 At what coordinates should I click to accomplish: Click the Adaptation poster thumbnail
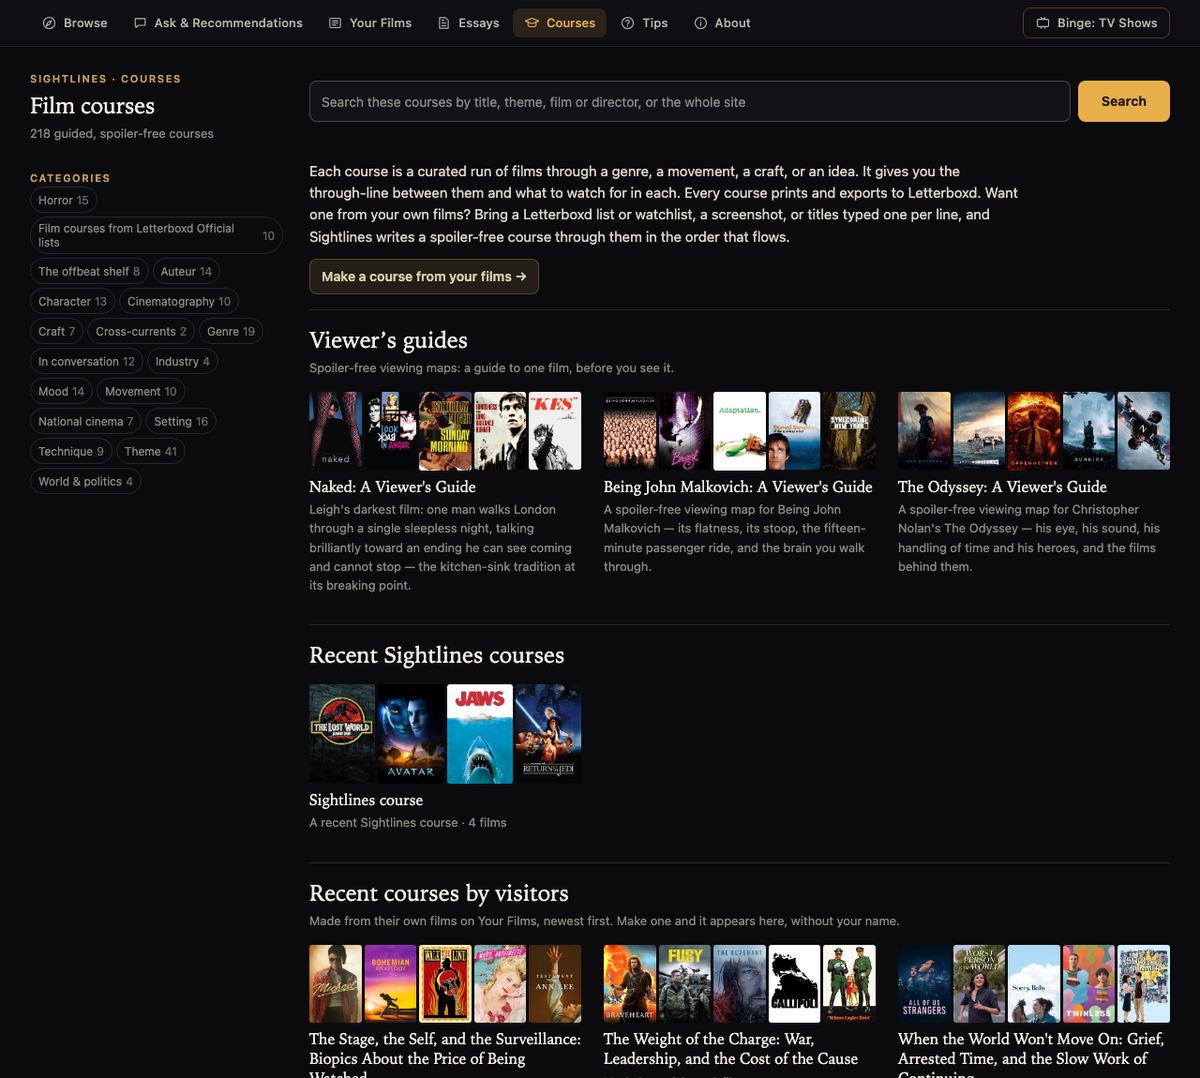pos(739,431)
